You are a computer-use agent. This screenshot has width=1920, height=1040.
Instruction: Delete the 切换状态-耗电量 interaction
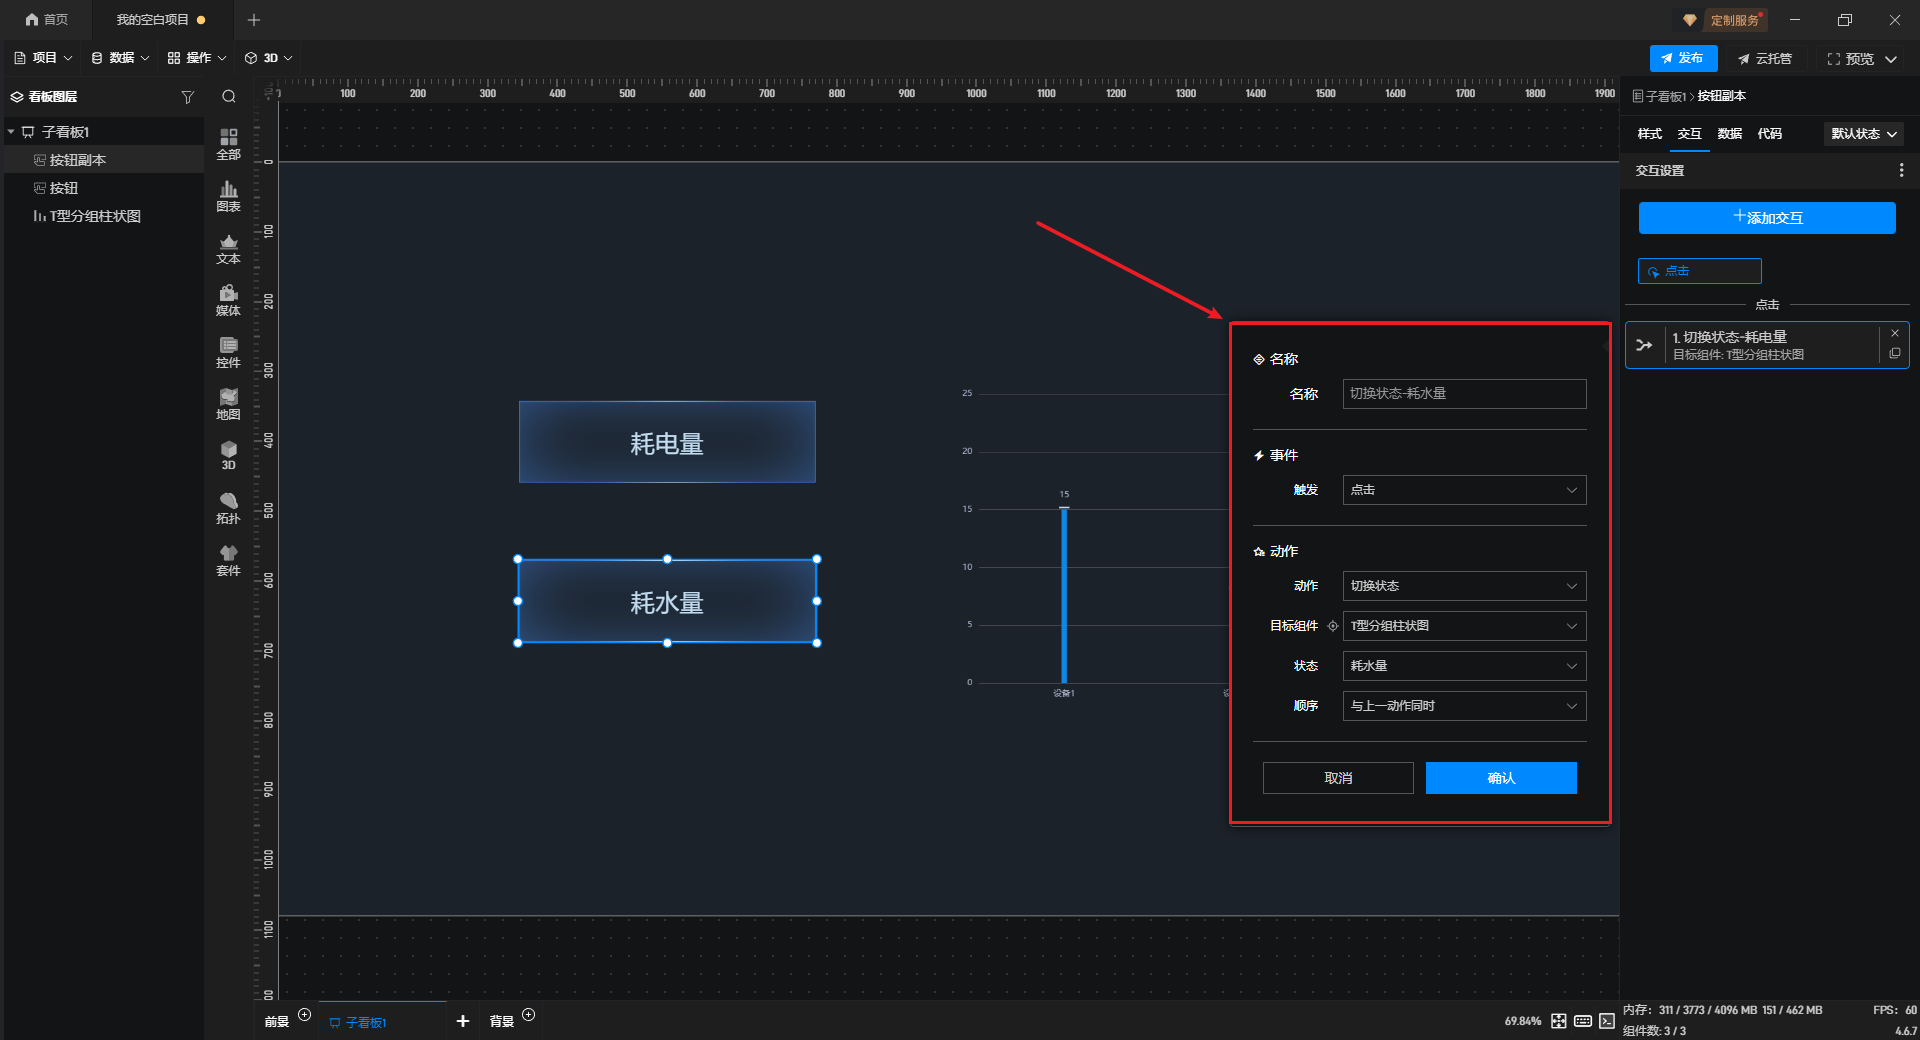[1895, 334]
